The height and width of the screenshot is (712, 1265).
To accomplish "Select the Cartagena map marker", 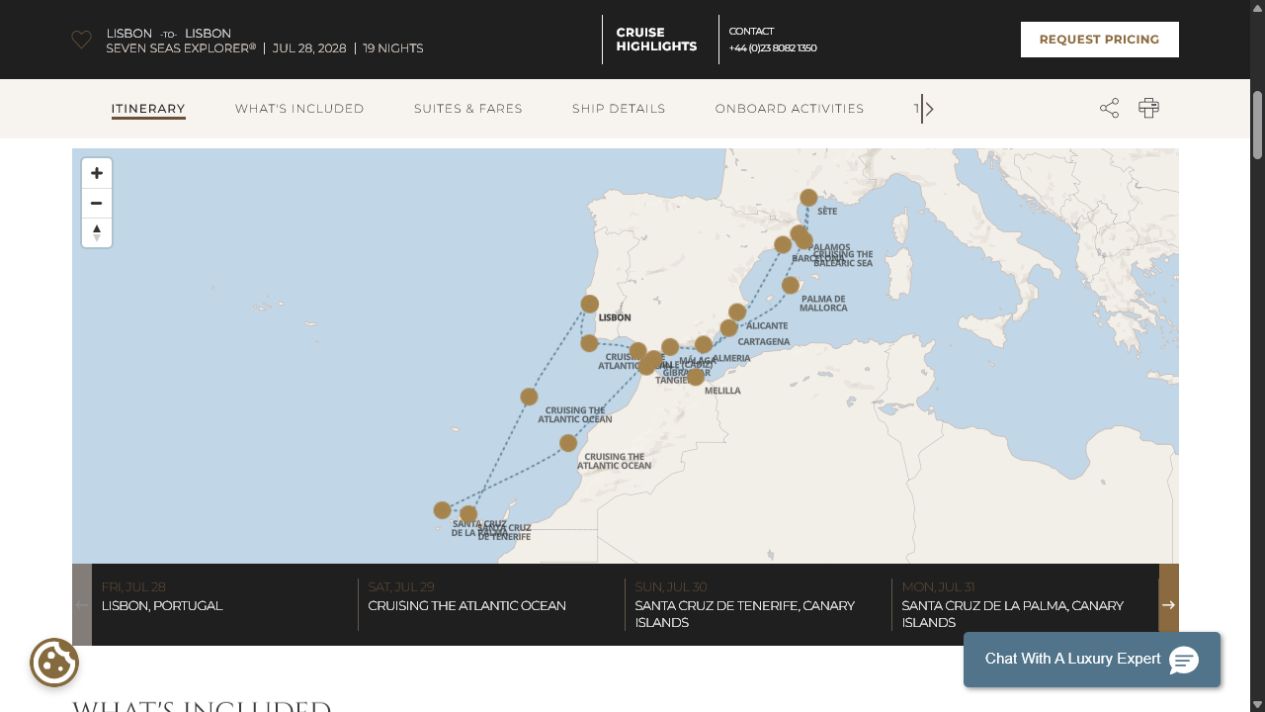I will click(x=729, y=328).
